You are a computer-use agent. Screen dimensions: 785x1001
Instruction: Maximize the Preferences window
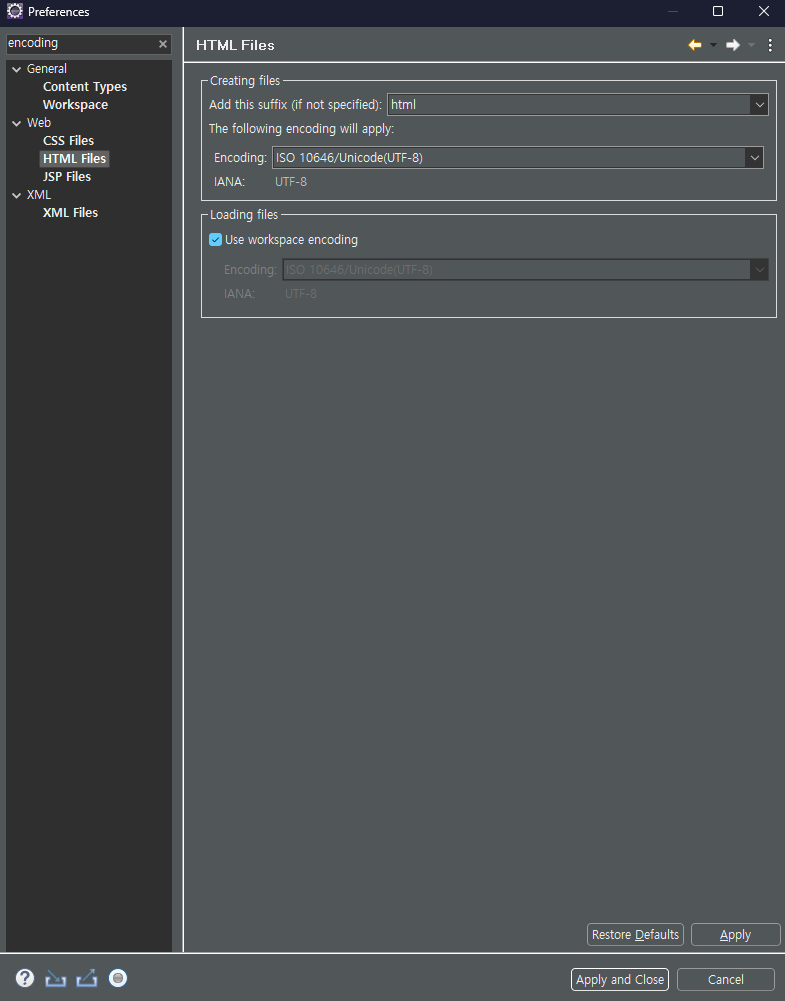click(718, 11)
